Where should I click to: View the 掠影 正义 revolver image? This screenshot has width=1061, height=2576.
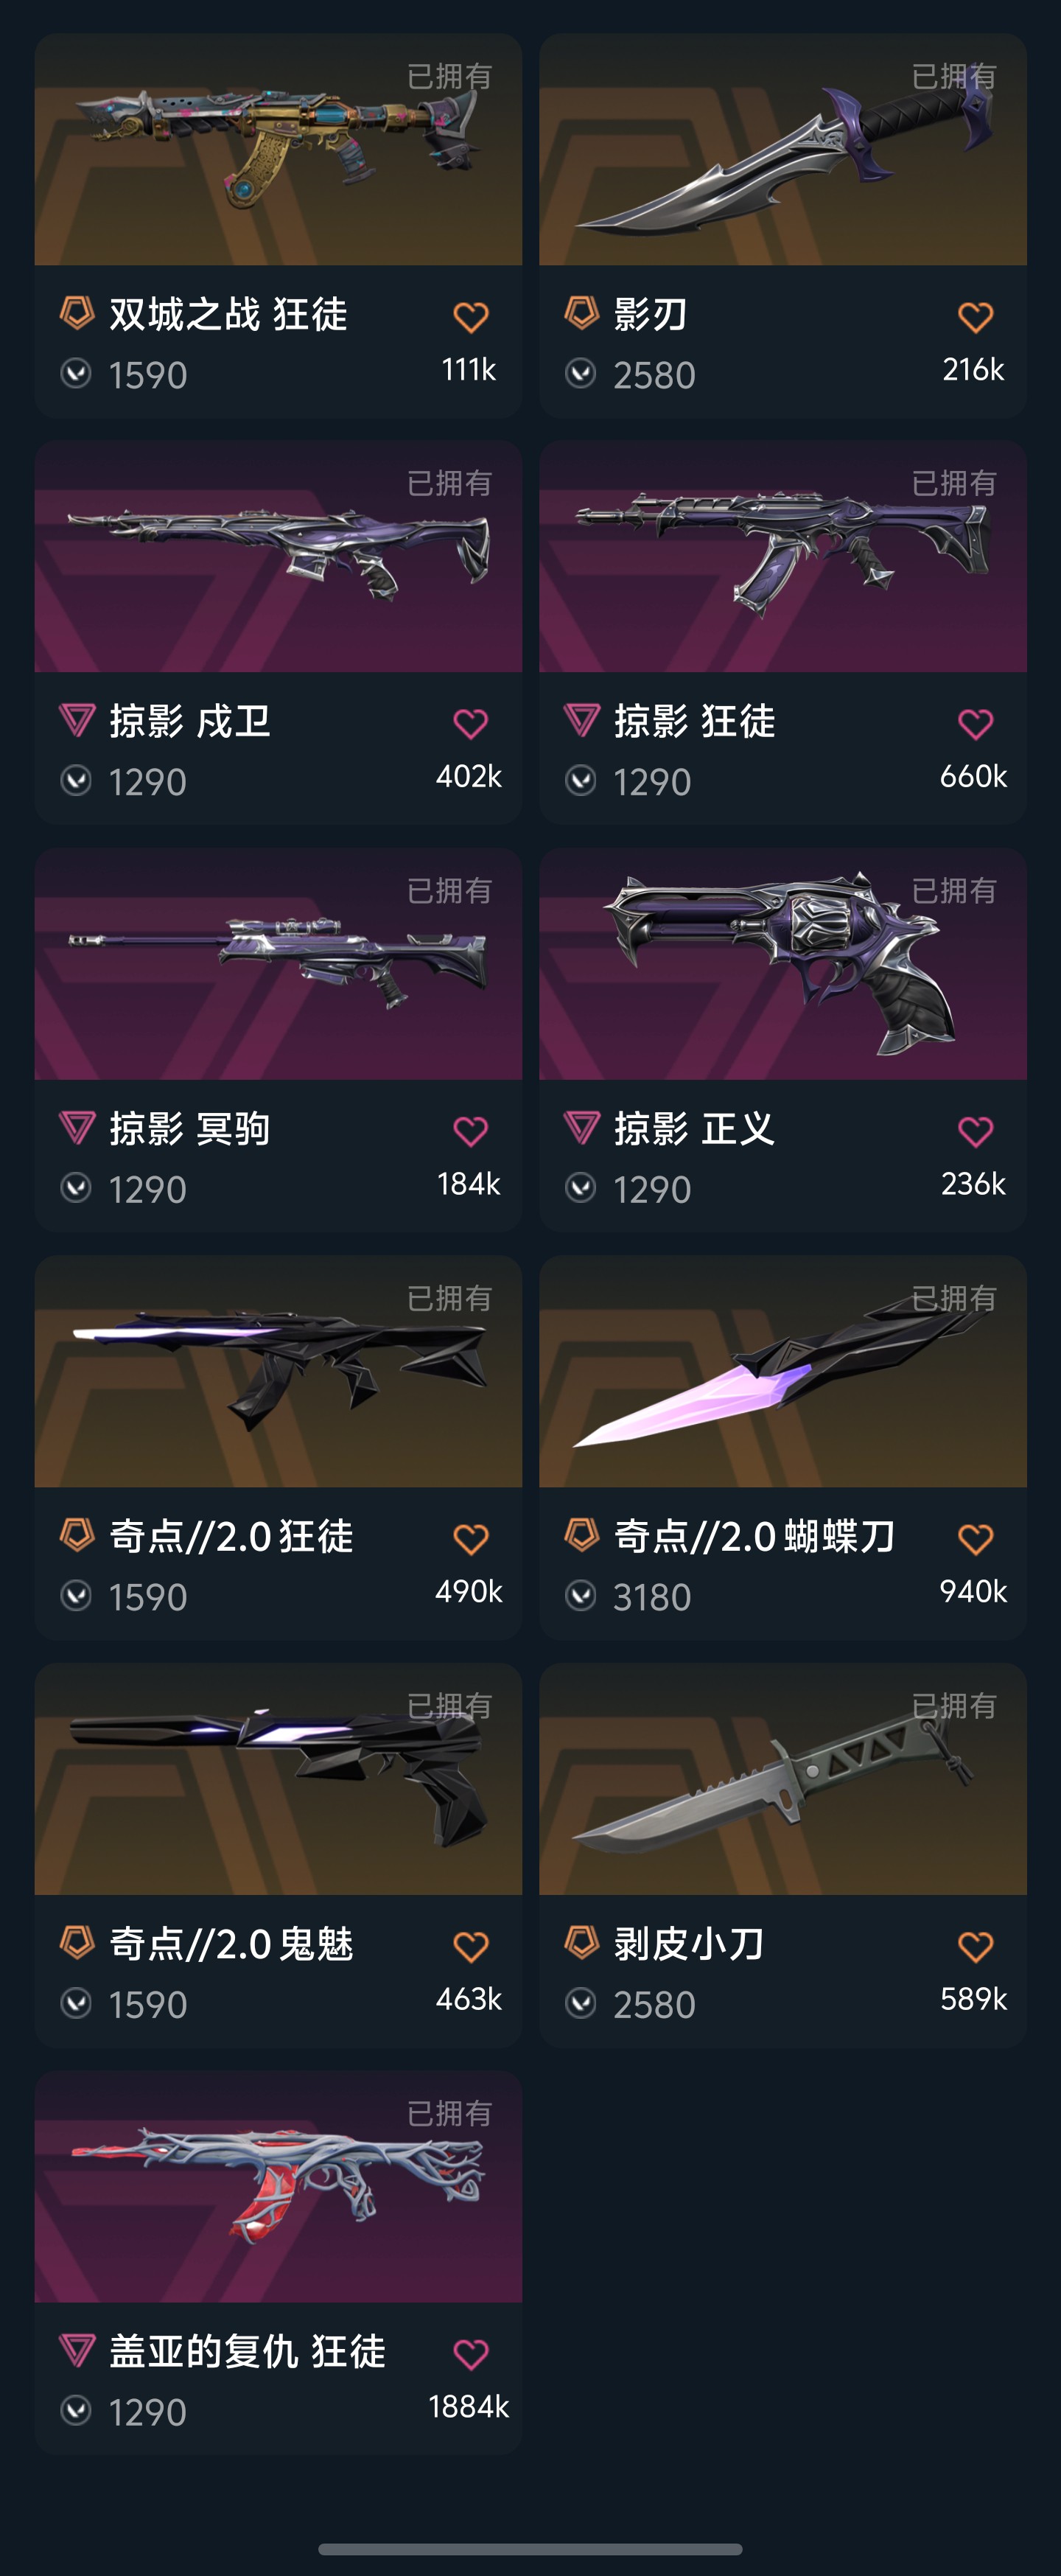coord(783,964)
